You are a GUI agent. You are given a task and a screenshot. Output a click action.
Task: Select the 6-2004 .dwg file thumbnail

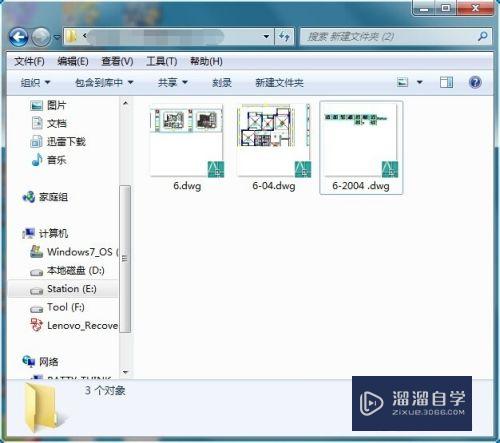tap(361, 140)
